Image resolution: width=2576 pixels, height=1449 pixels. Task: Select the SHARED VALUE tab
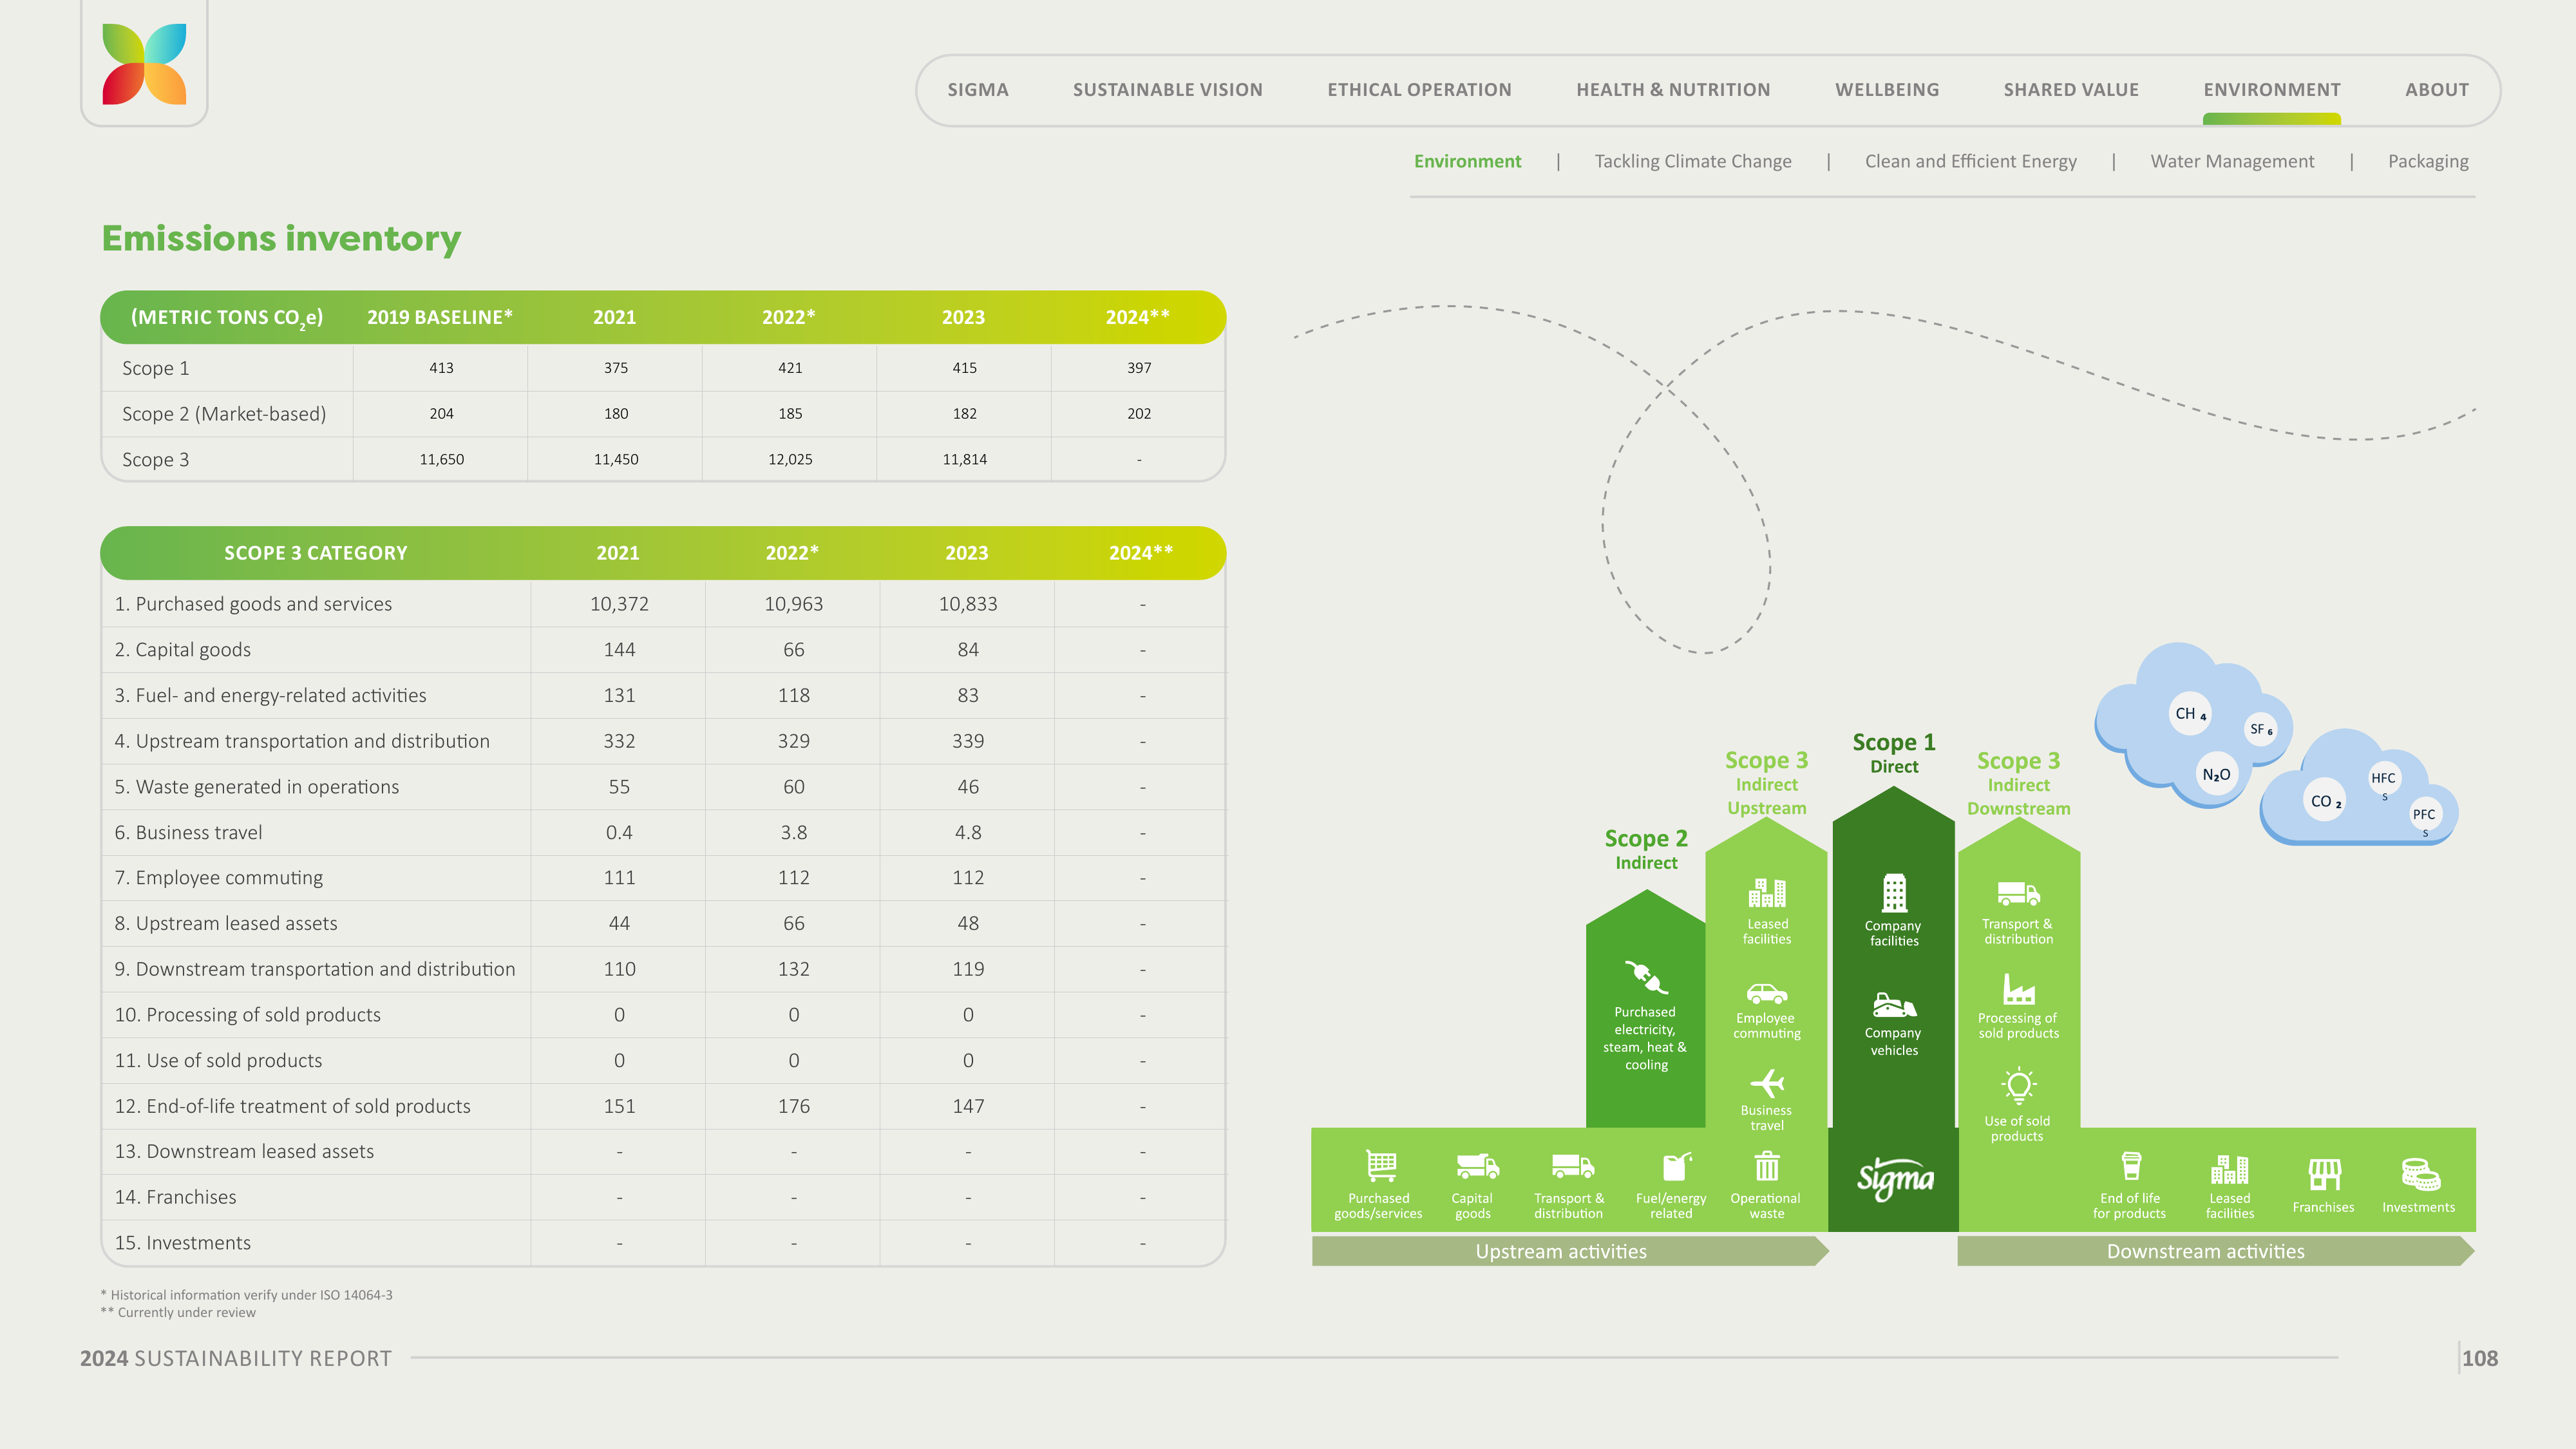pos(2071,90)
